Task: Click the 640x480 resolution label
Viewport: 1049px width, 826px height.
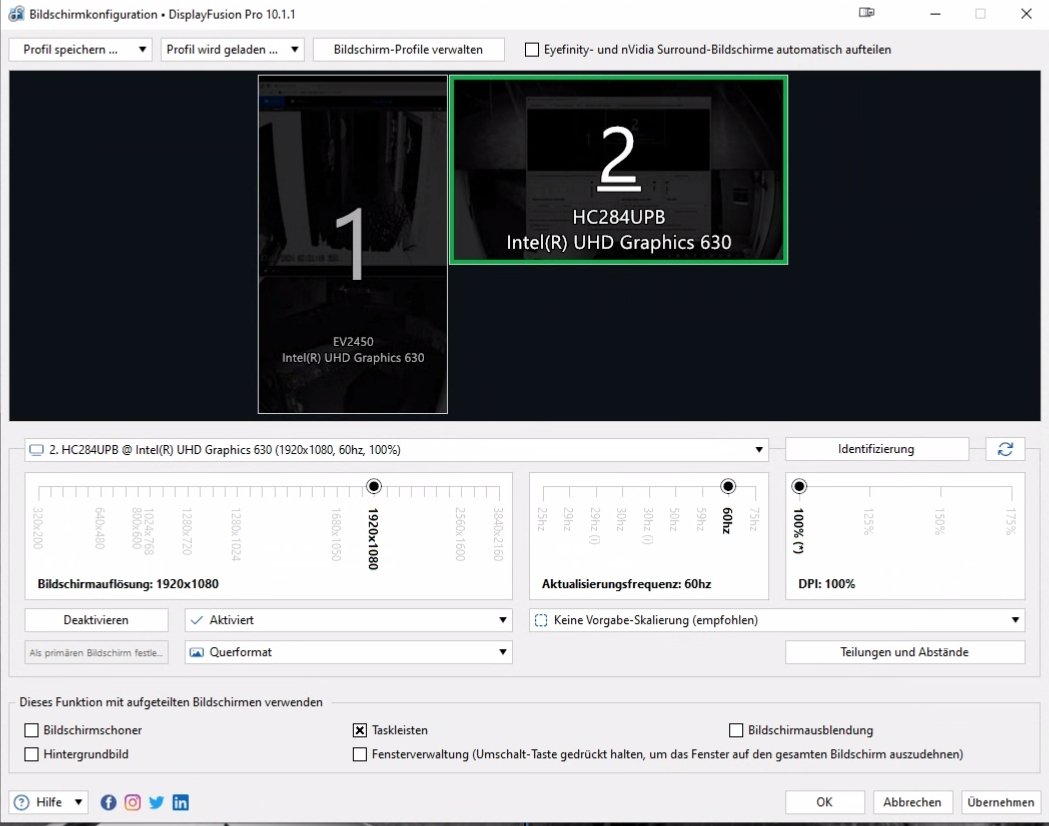Action: pos(100,528)
